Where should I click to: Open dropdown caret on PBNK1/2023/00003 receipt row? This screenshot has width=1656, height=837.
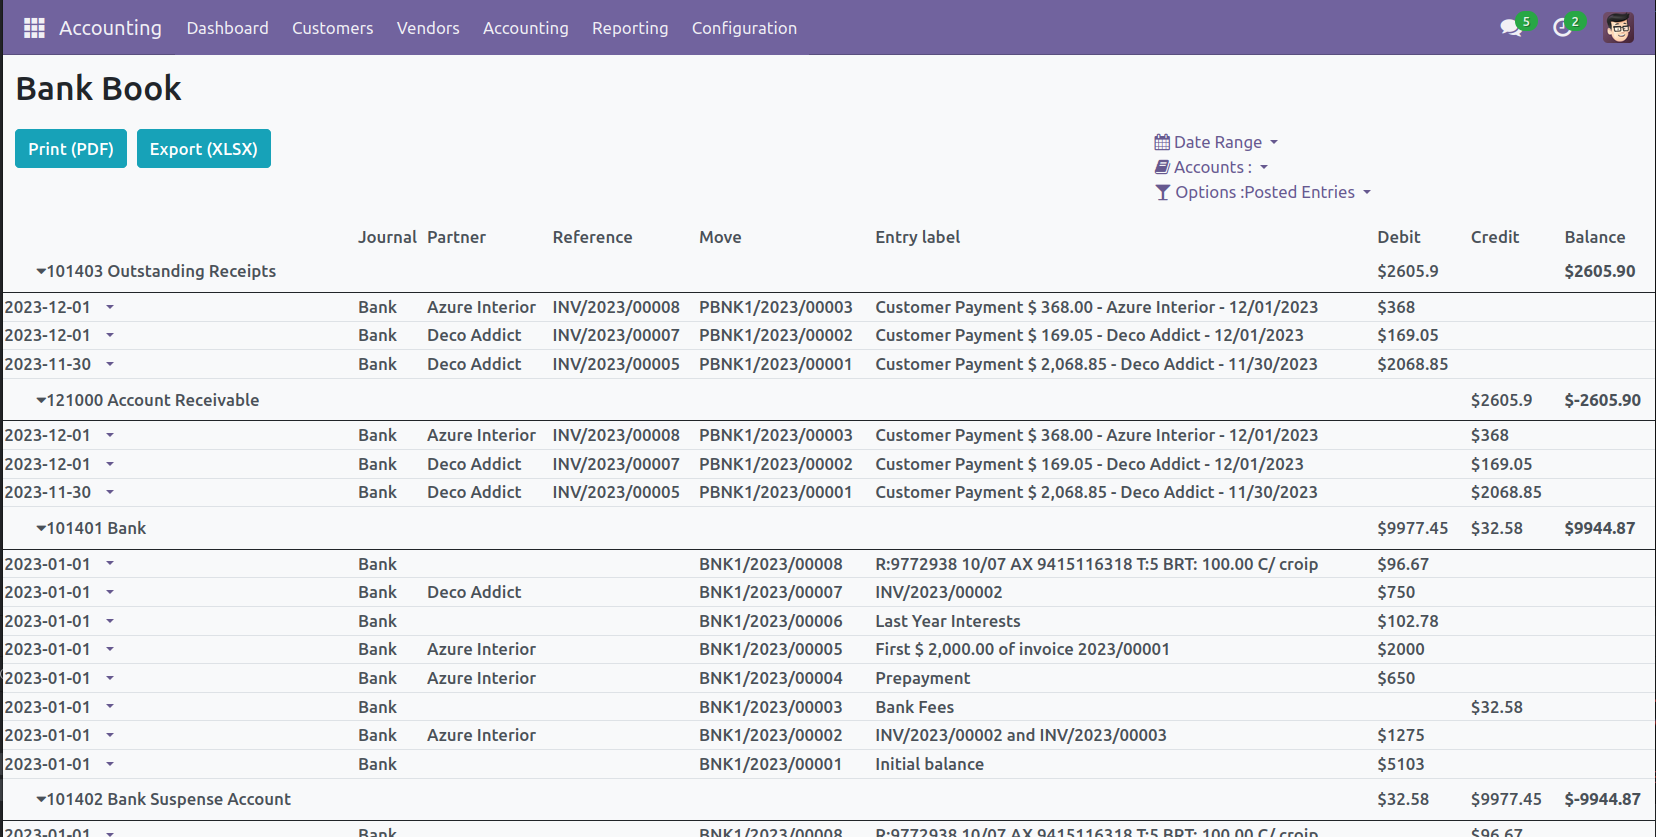(110, 307)
